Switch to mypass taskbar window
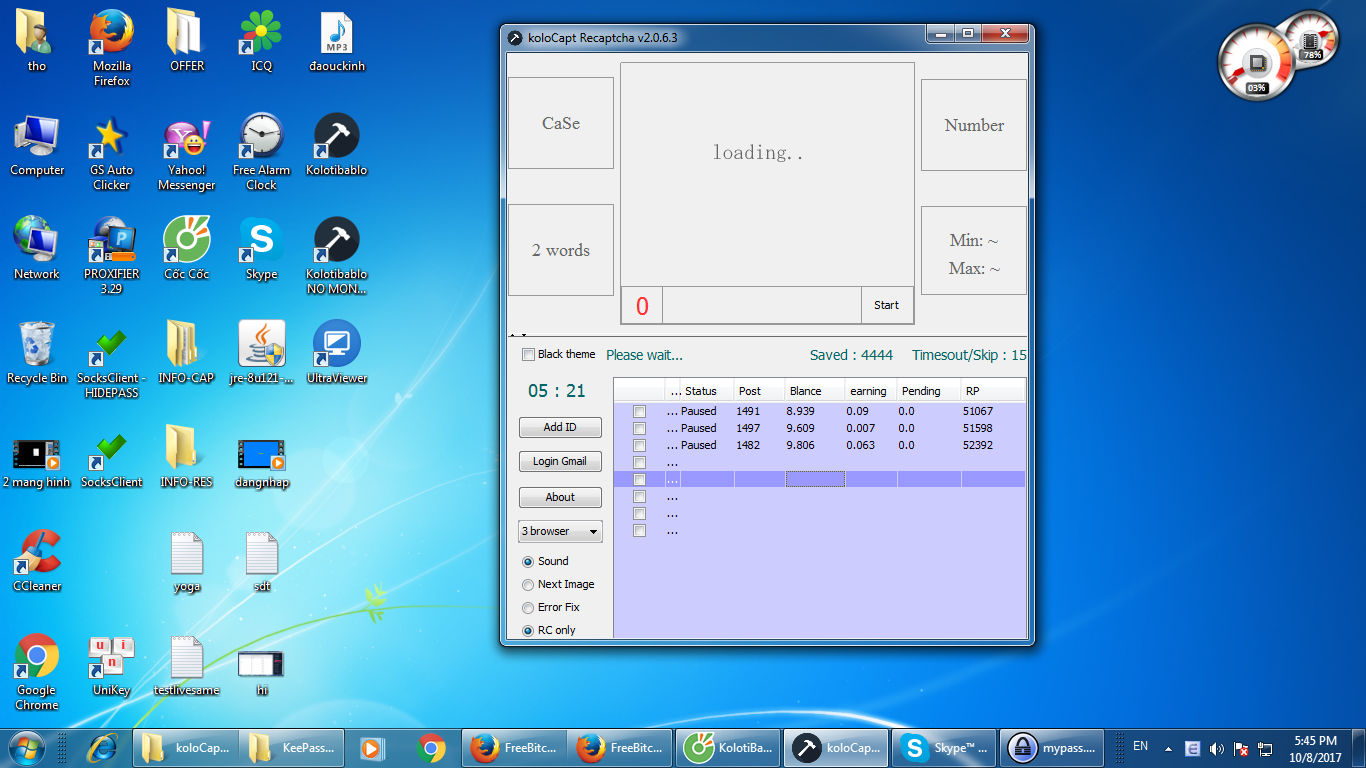Viewport: 1366px width, 768px height. coord(1052,748)
